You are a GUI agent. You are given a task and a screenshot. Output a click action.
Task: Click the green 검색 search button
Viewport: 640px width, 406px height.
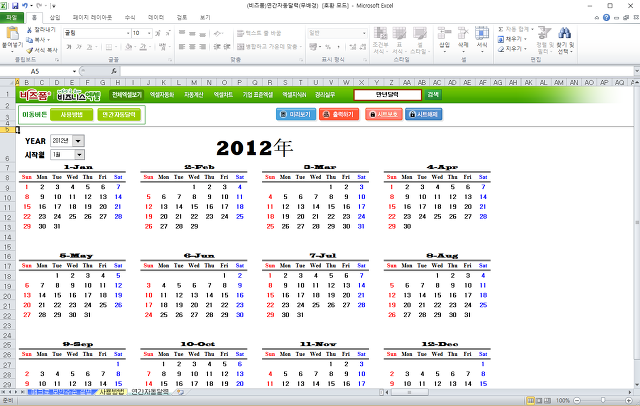pos(433,95)
